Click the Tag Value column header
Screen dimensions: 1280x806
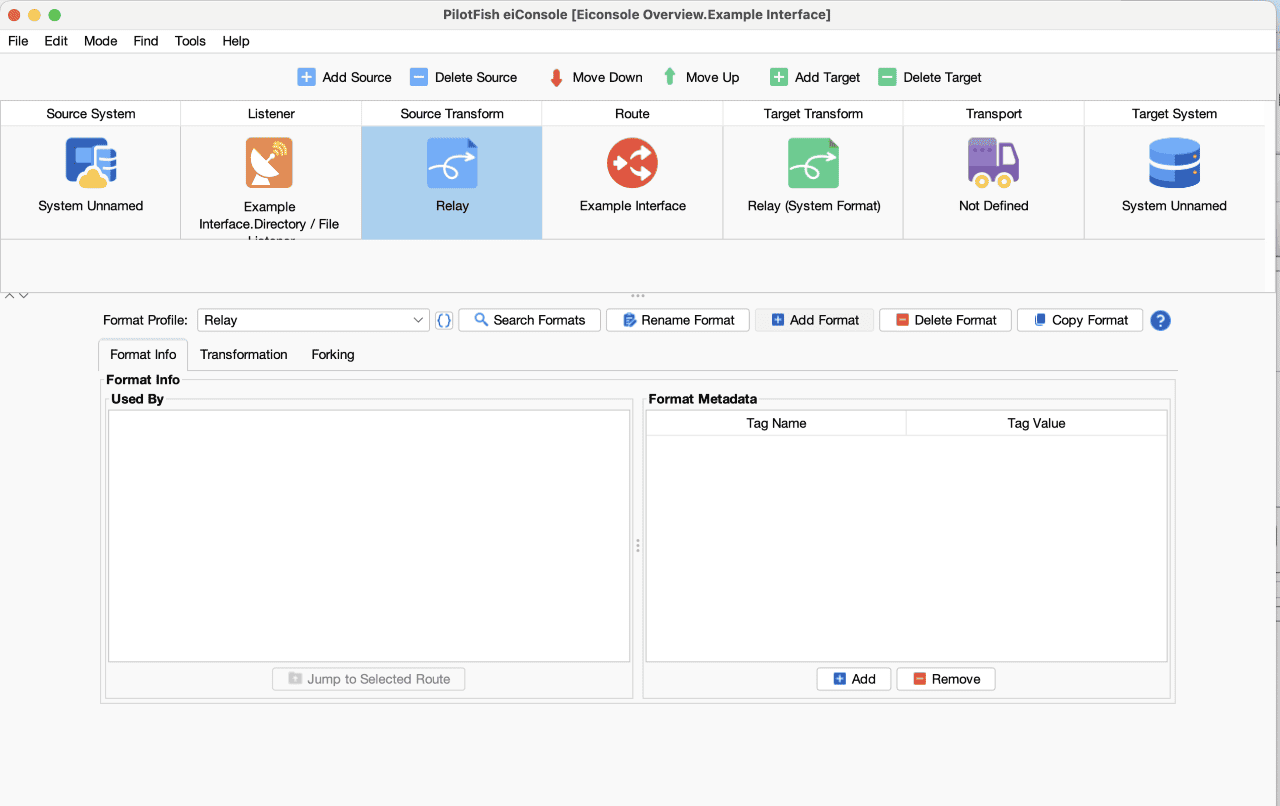(1036, 423)
